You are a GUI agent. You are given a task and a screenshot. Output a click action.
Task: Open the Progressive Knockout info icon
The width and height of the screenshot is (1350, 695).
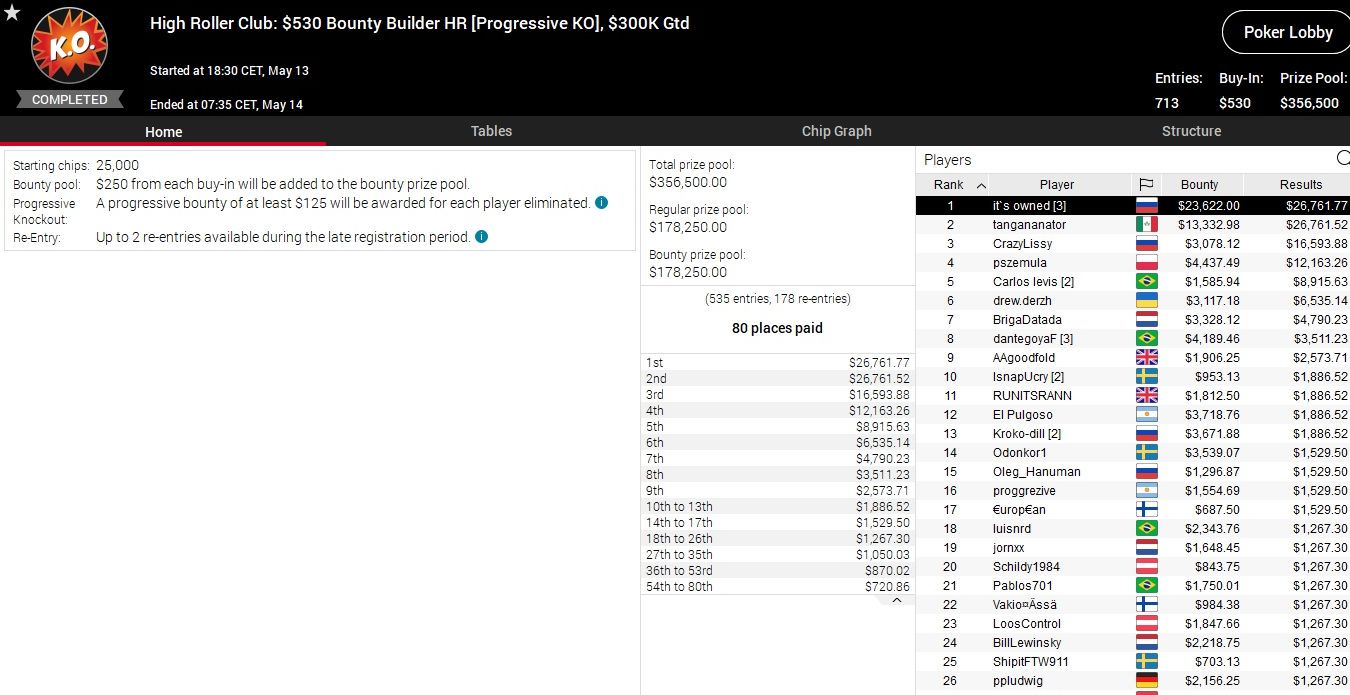(x=601, y=202)
